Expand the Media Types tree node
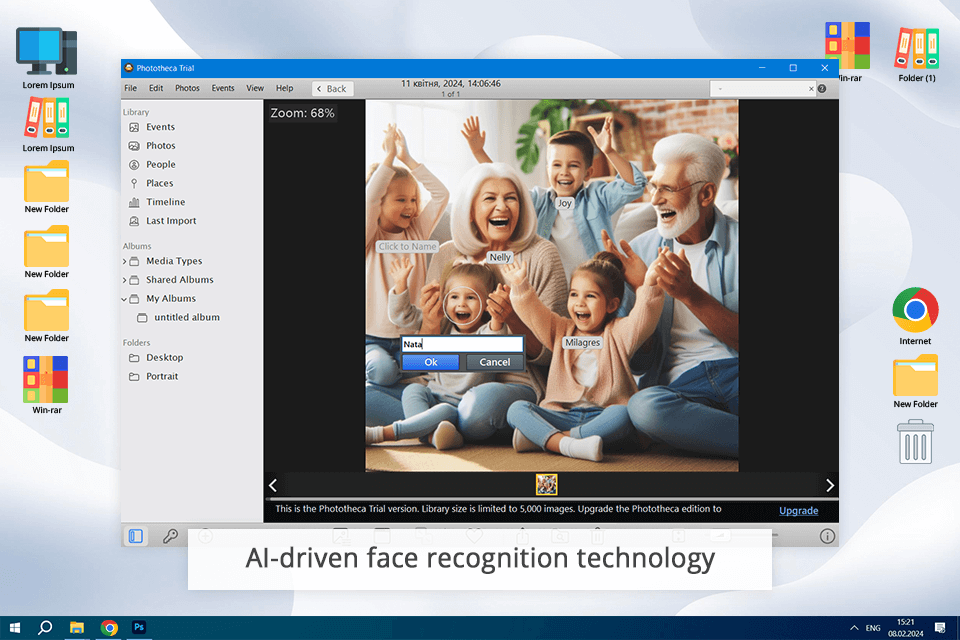Screen dimensions: 960x640 (124, 262)
